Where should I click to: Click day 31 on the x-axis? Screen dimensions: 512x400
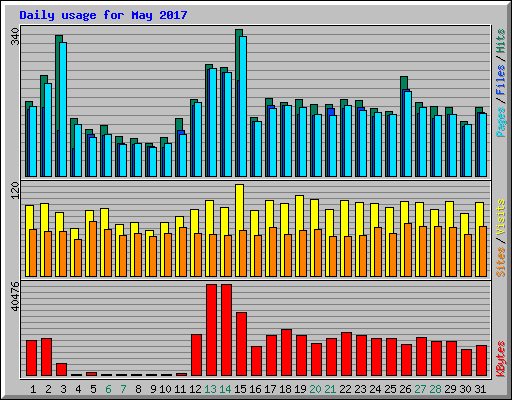point(480,389)
